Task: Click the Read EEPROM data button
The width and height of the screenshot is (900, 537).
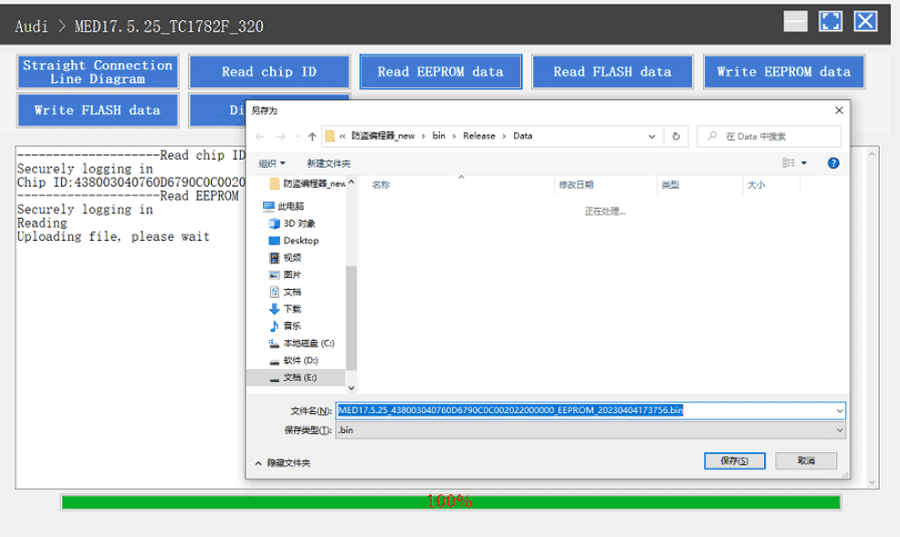Action: pyautogui.click(x=441, y=72)
